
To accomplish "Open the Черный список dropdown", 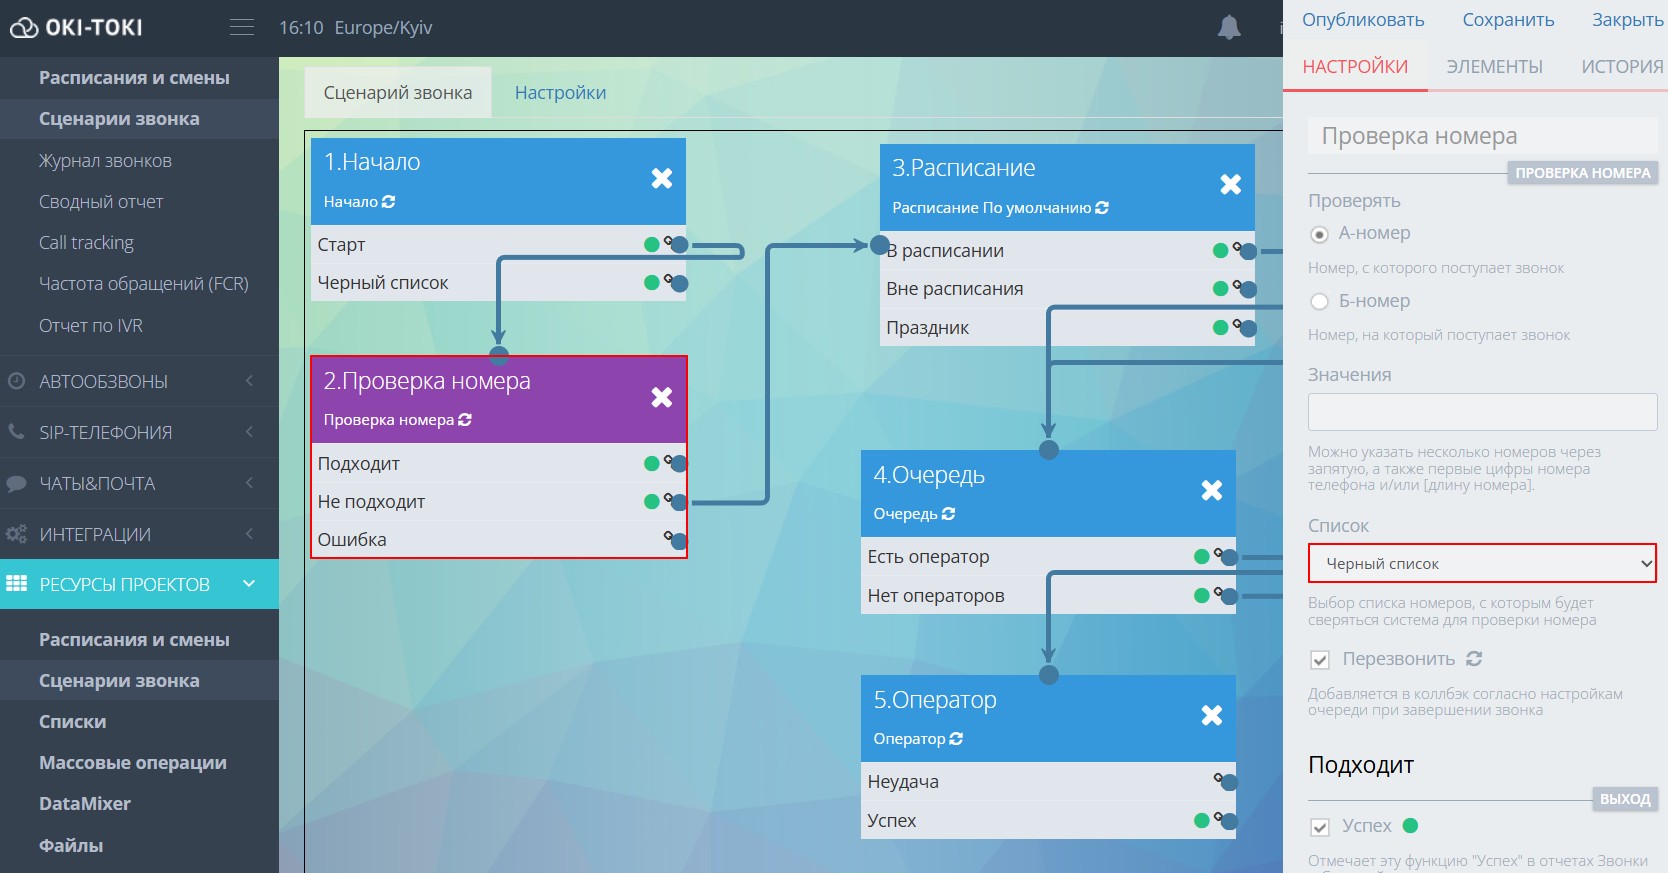I will [x=1481, y=564].
